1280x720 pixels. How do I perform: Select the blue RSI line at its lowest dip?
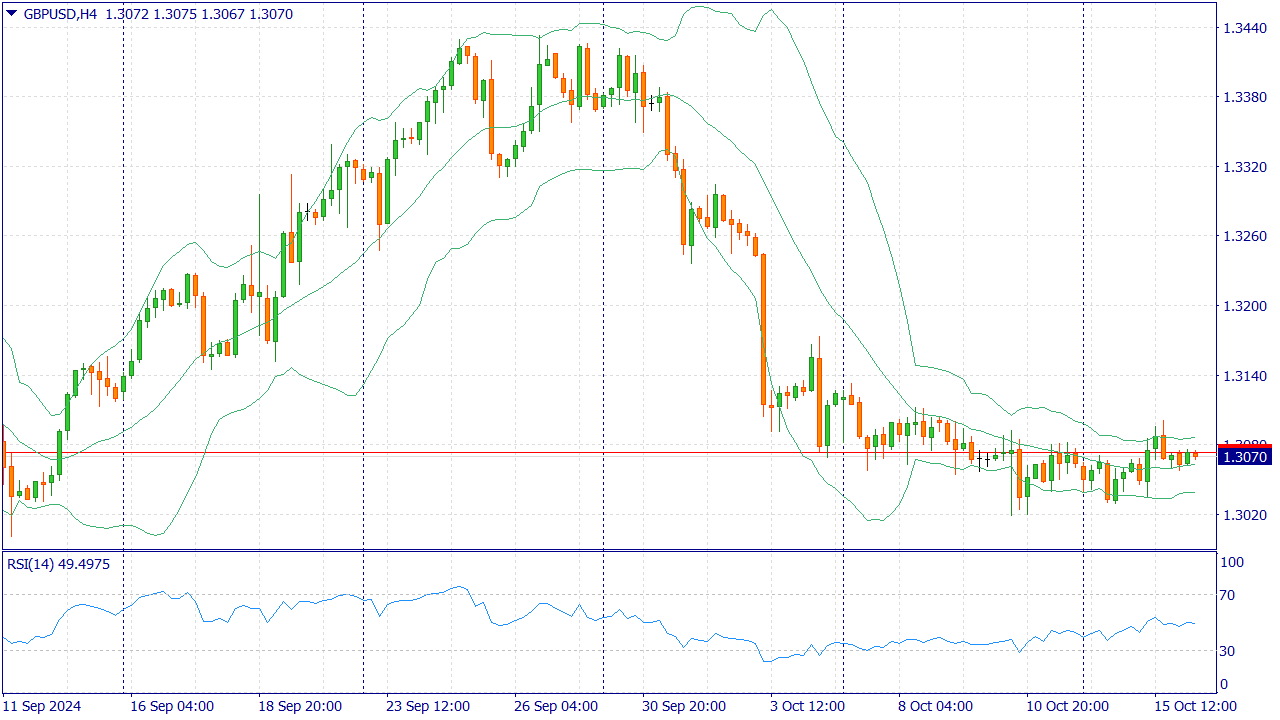pyautogui.click(x=768, y=661)
